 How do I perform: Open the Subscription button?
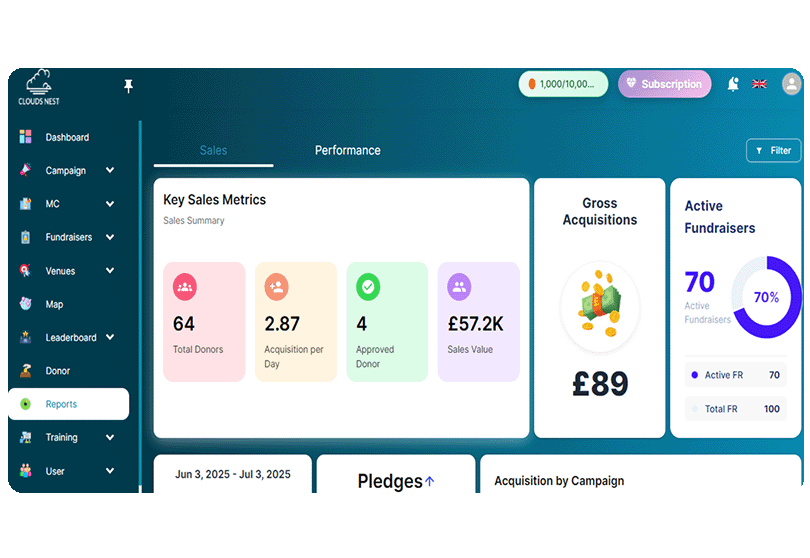[x=664, y=84]
